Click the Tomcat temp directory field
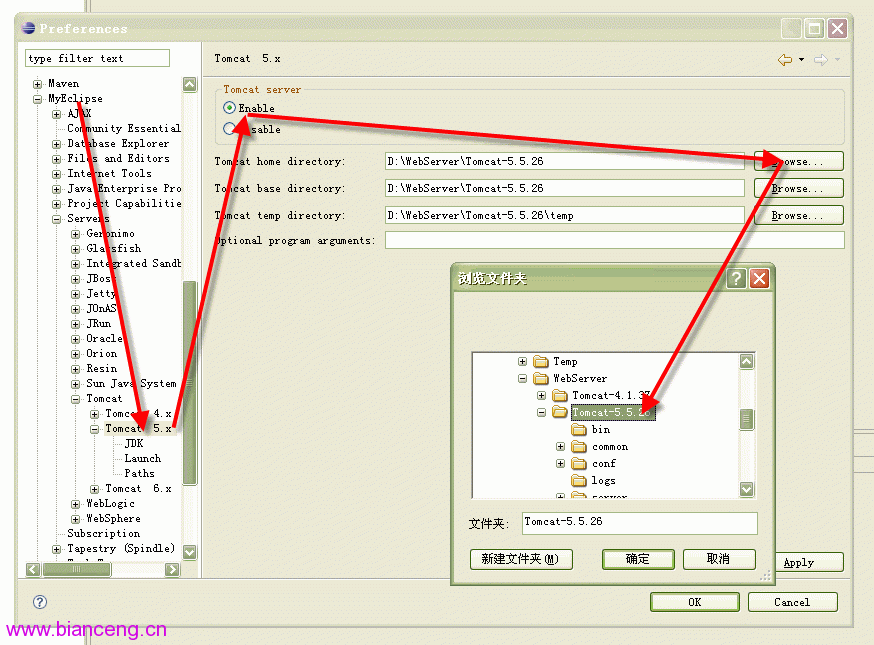 pyautogui.click(x=565, y=215)
